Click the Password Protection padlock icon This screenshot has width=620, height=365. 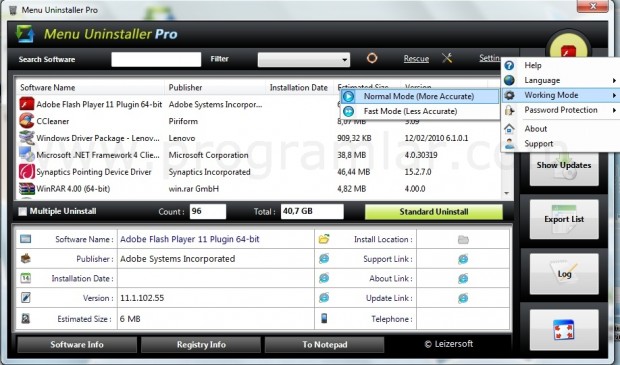(509, 110)
